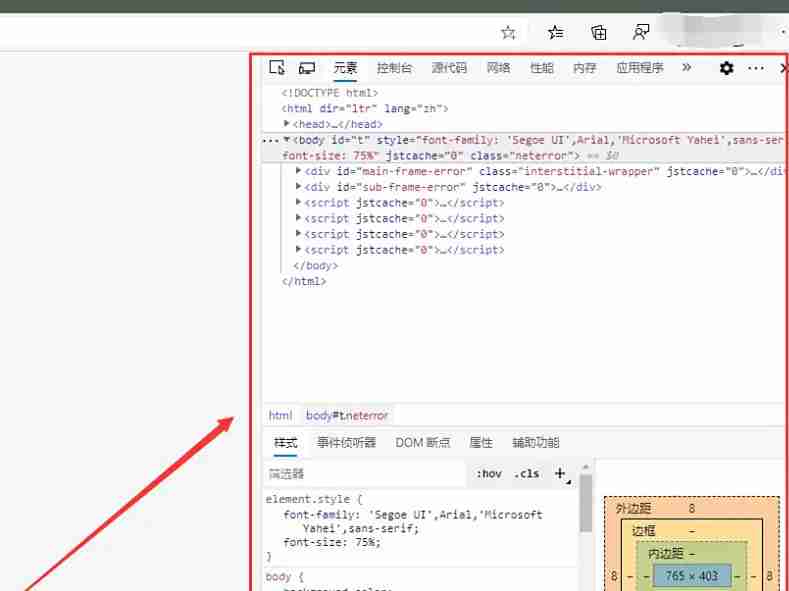
Task: Open the 应用程序 (Application) tab
Action: pos(640,68)
